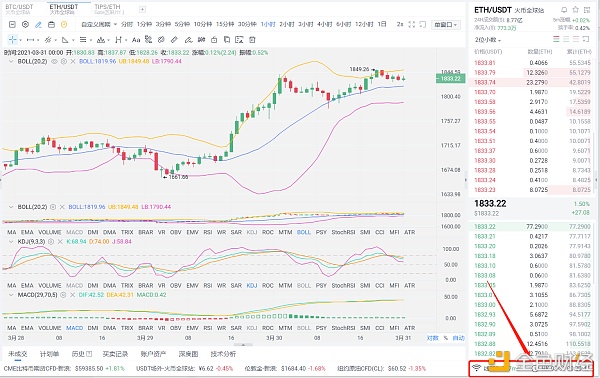
Task: Open the 单窗口 window layout dropdown
Action: click(x=445, y=25)
